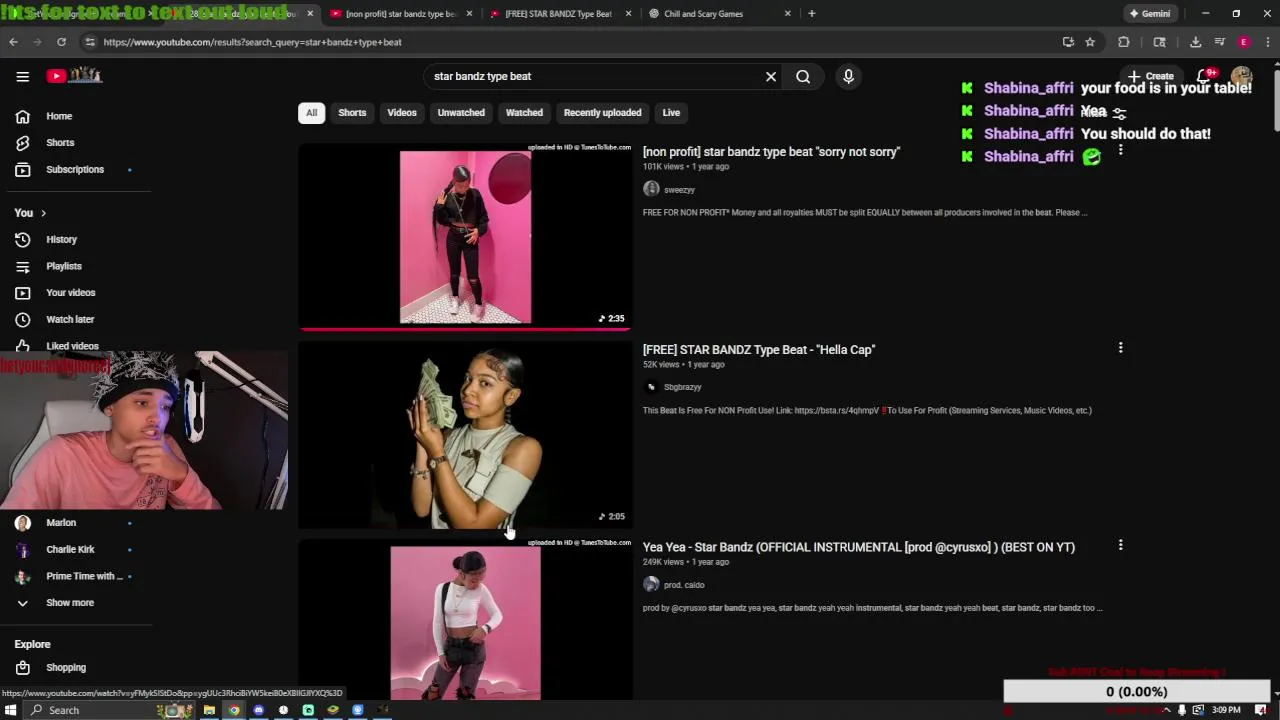Open the search Filters icon
The height and width of the screenshot is (720, 1280).
coord(1119,113)
